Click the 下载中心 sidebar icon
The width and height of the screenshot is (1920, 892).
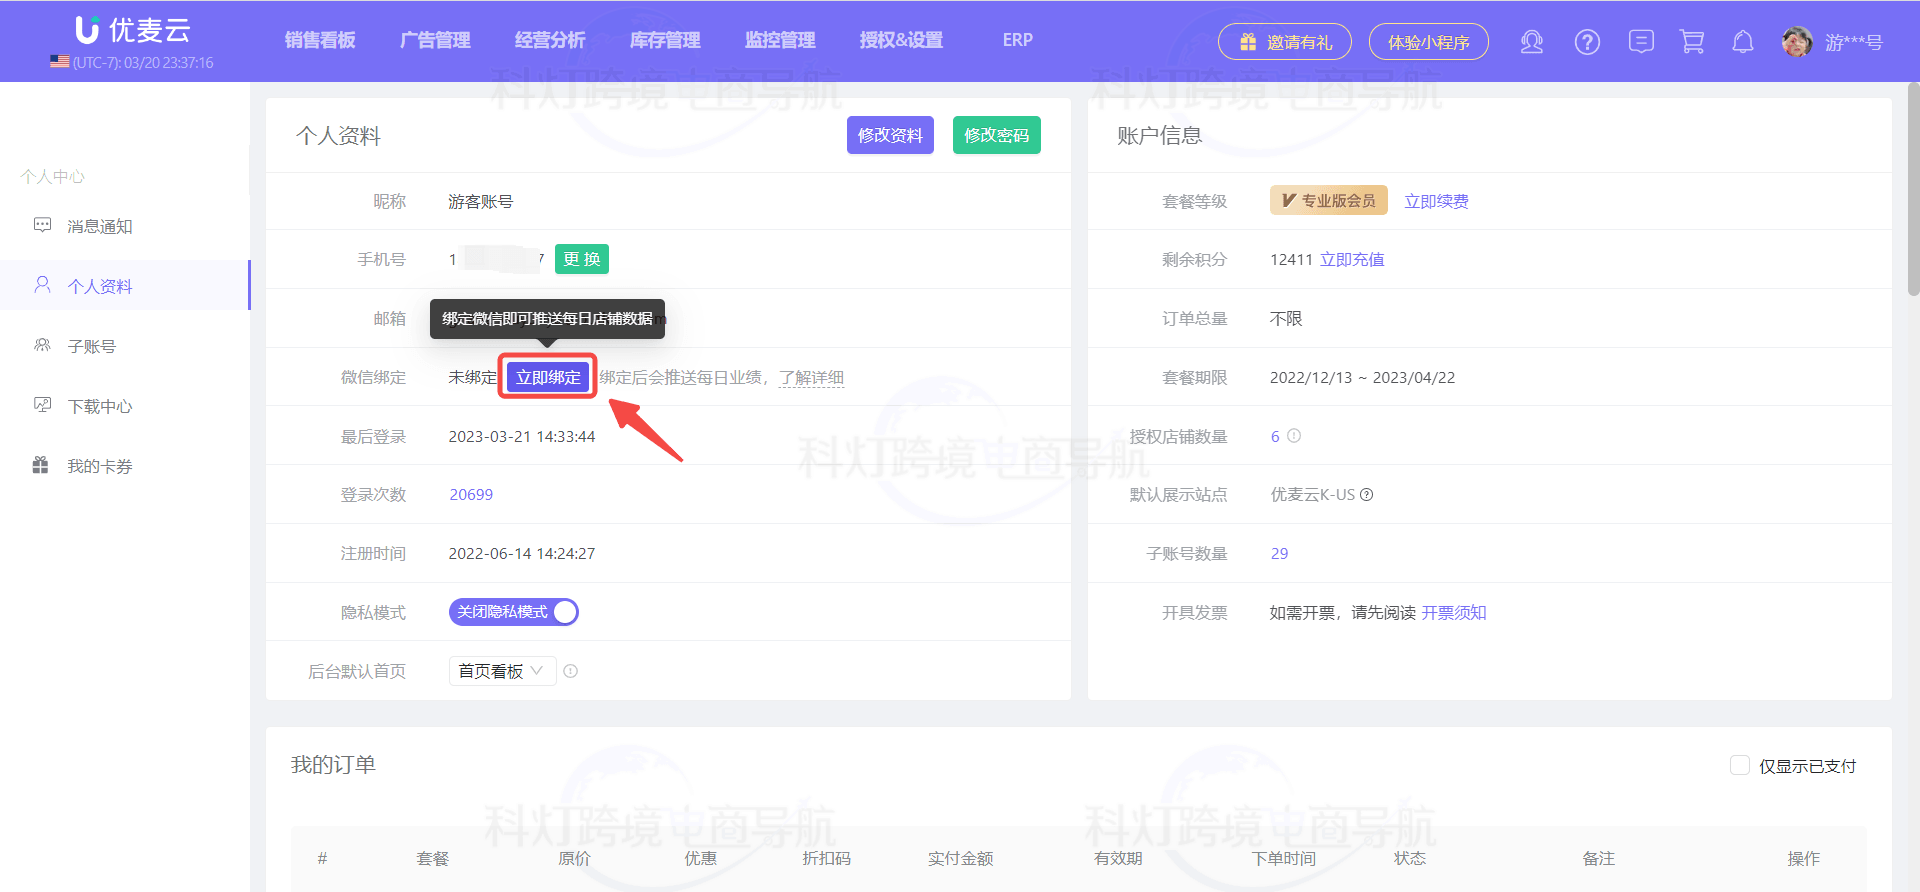tap(42, 405)
